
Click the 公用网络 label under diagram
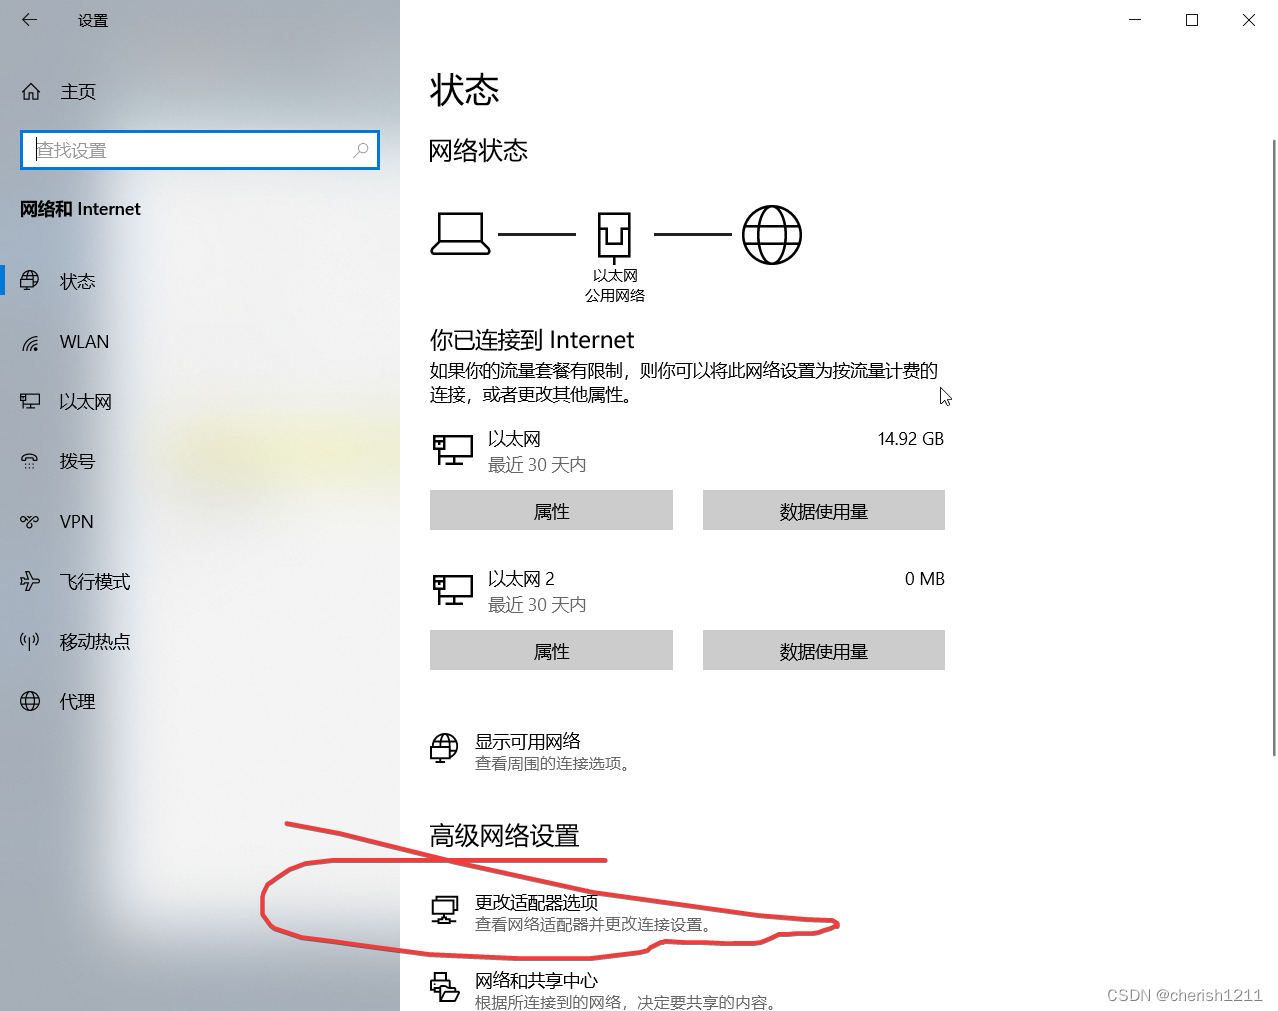615,295
